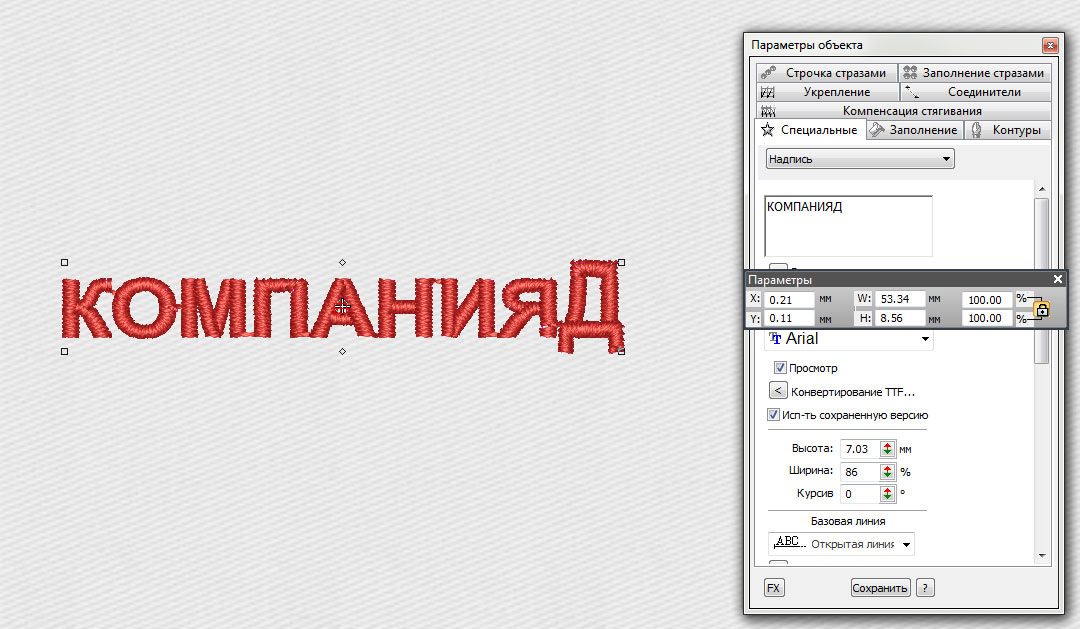Viewport: 1080px width, 629px height.
Task: Click the Курсив spinner arrows
Action: (887, 494)
